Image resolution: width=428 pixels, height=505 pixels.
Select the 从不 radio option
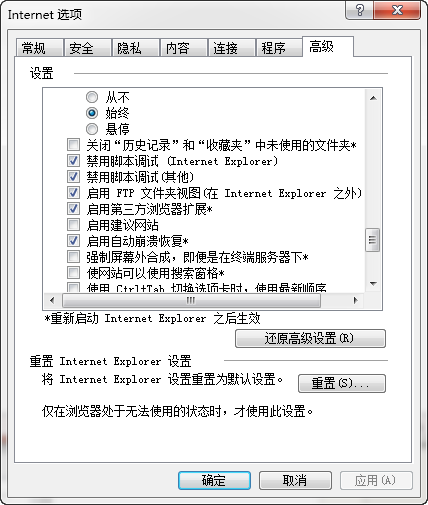coord(92,97)
